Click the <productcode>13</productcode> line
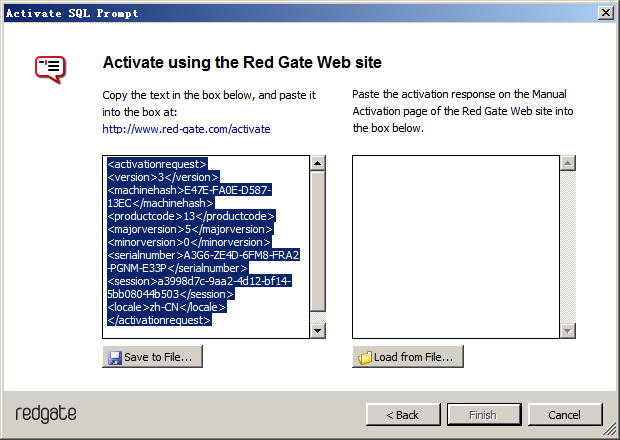 coord(191,216)
